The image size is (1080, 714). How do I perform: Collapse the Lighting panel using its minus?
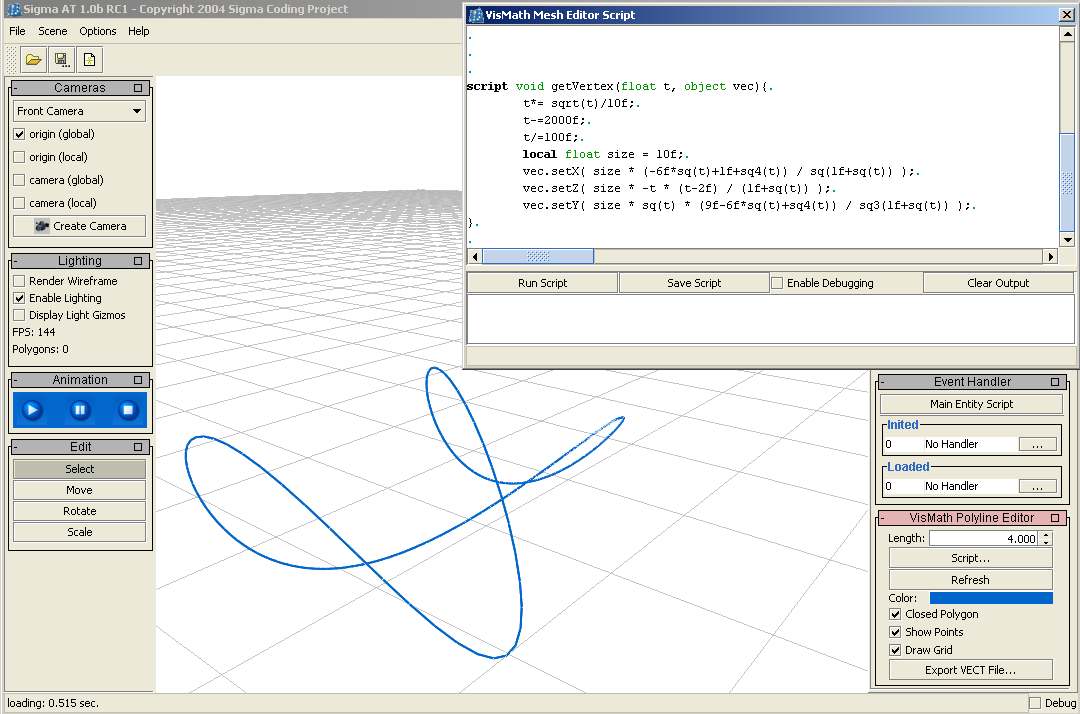pos(16,261)
